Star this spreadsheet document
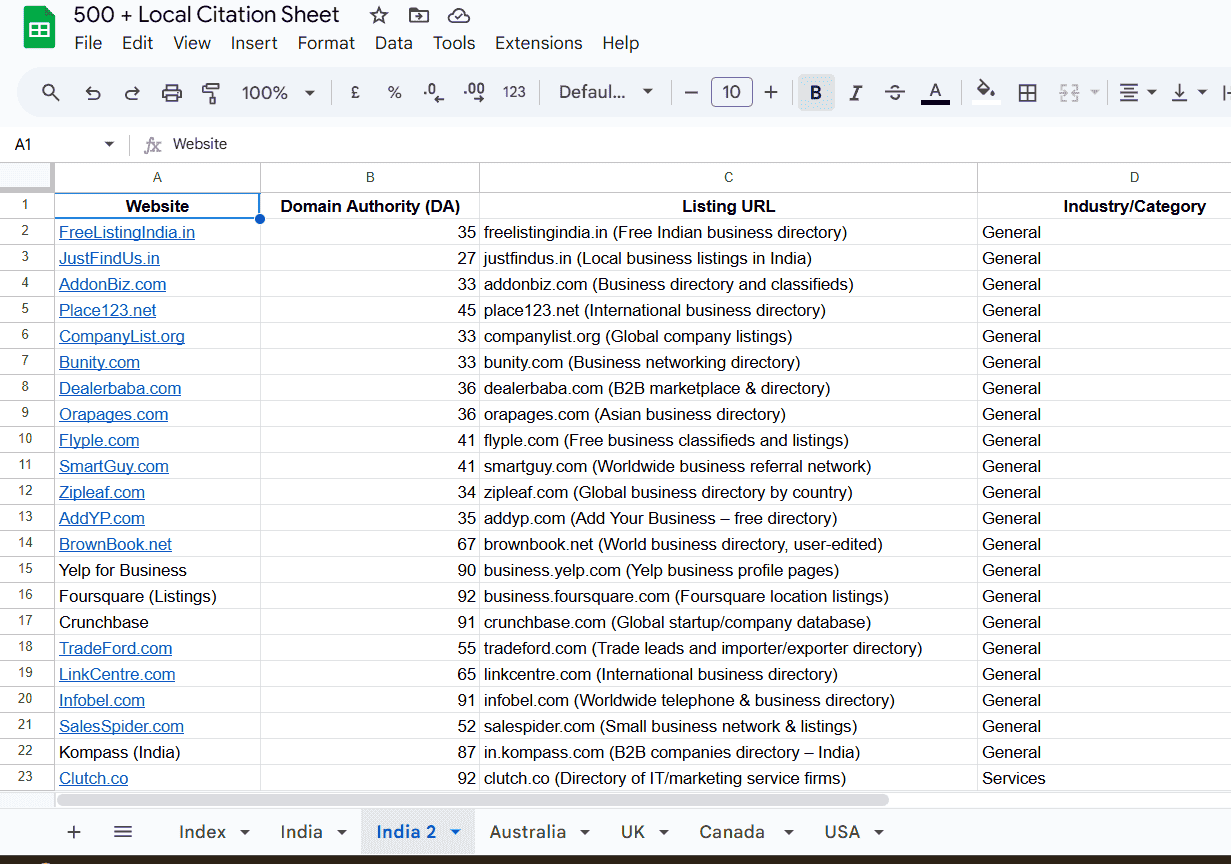Screen dimensions: 1231x864 pos(379,15)
